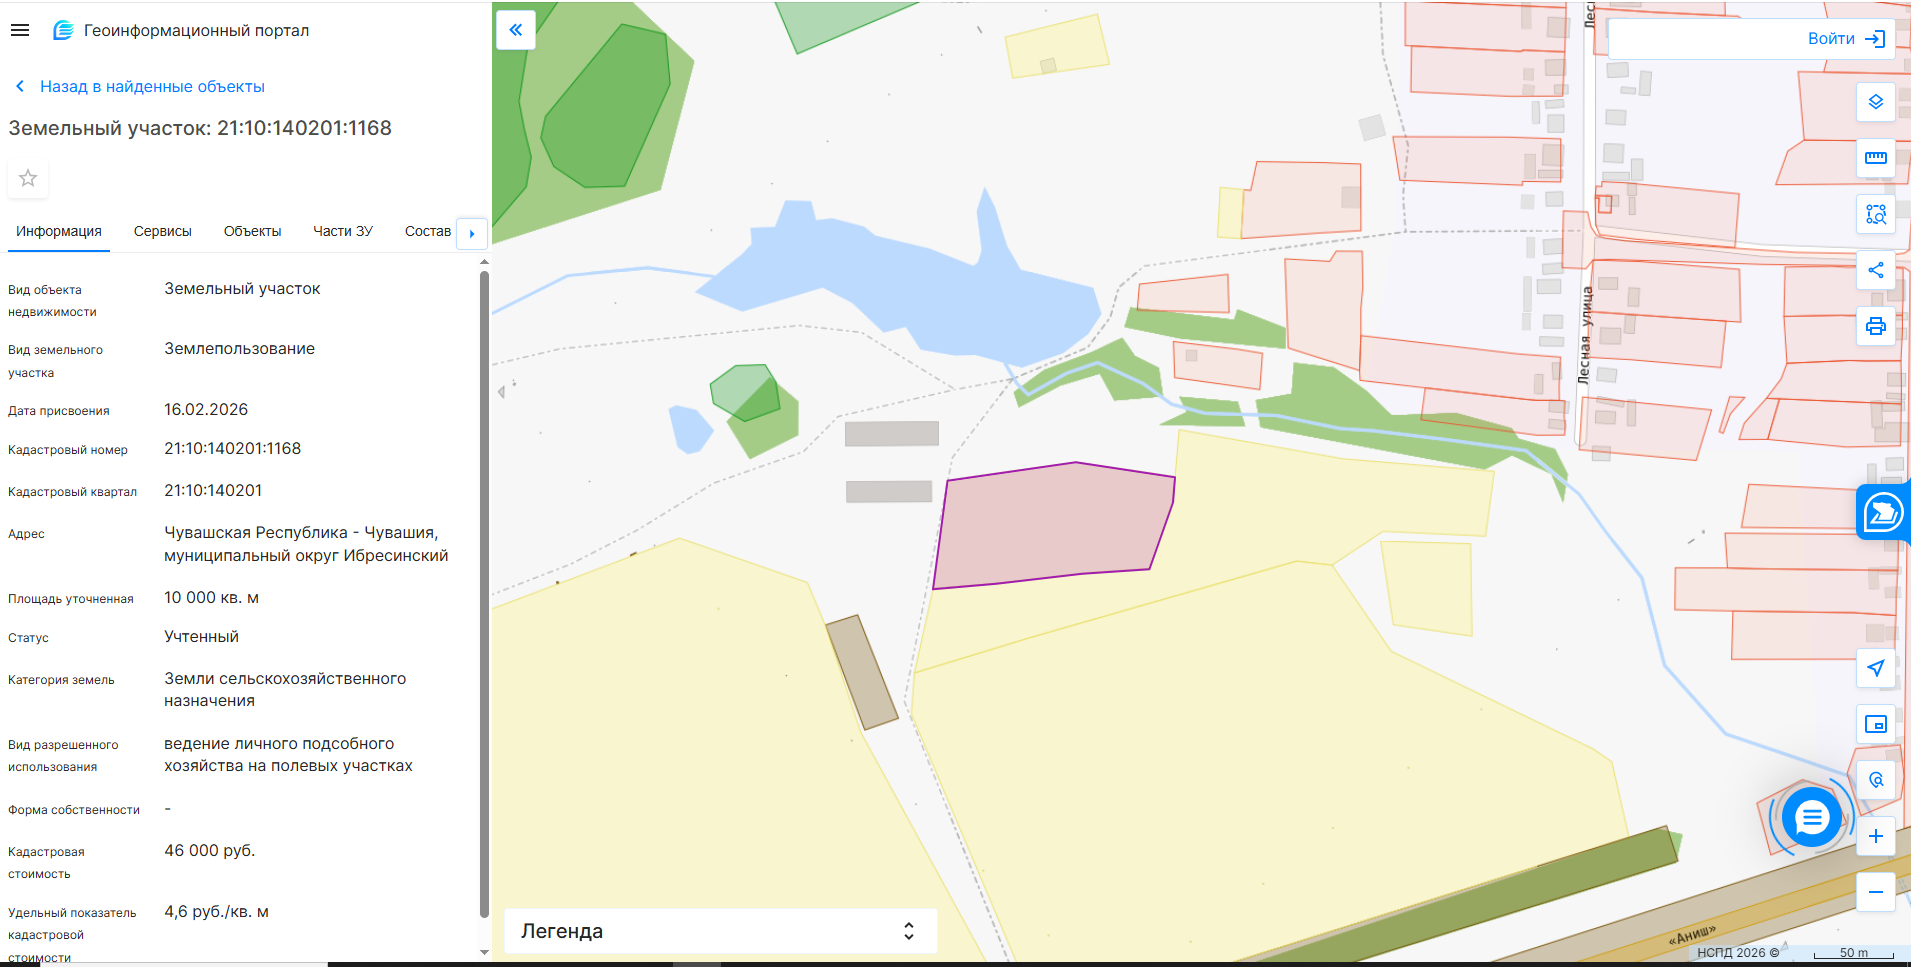The height and width of the screenshot is (967, 1911).
Task: Click the information panel vertical scrollbar
Action: coord(484,590)
